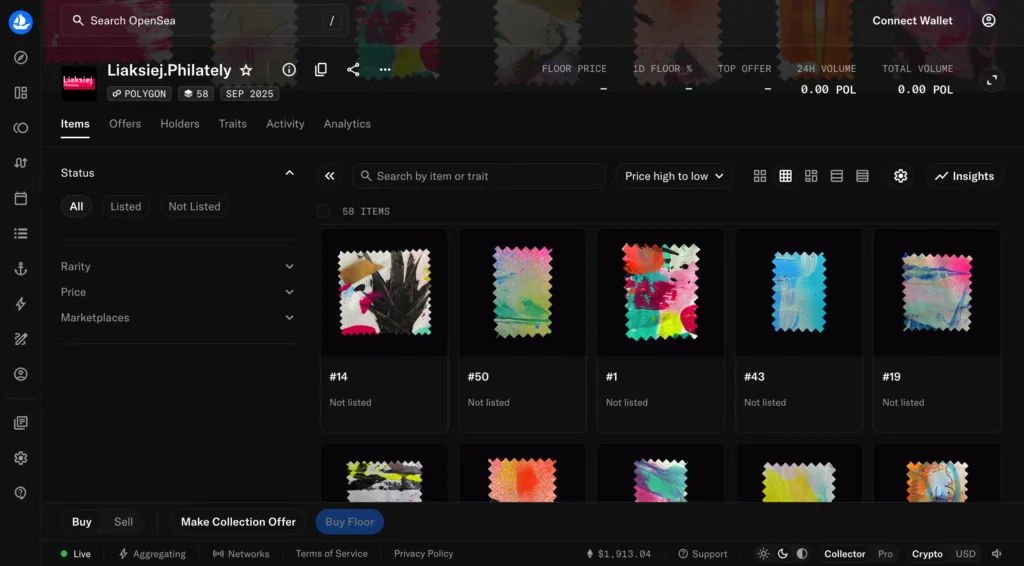Open the Help question mark icon
The height and width of the screenshot is (566, 1024).
pos(21,493)
